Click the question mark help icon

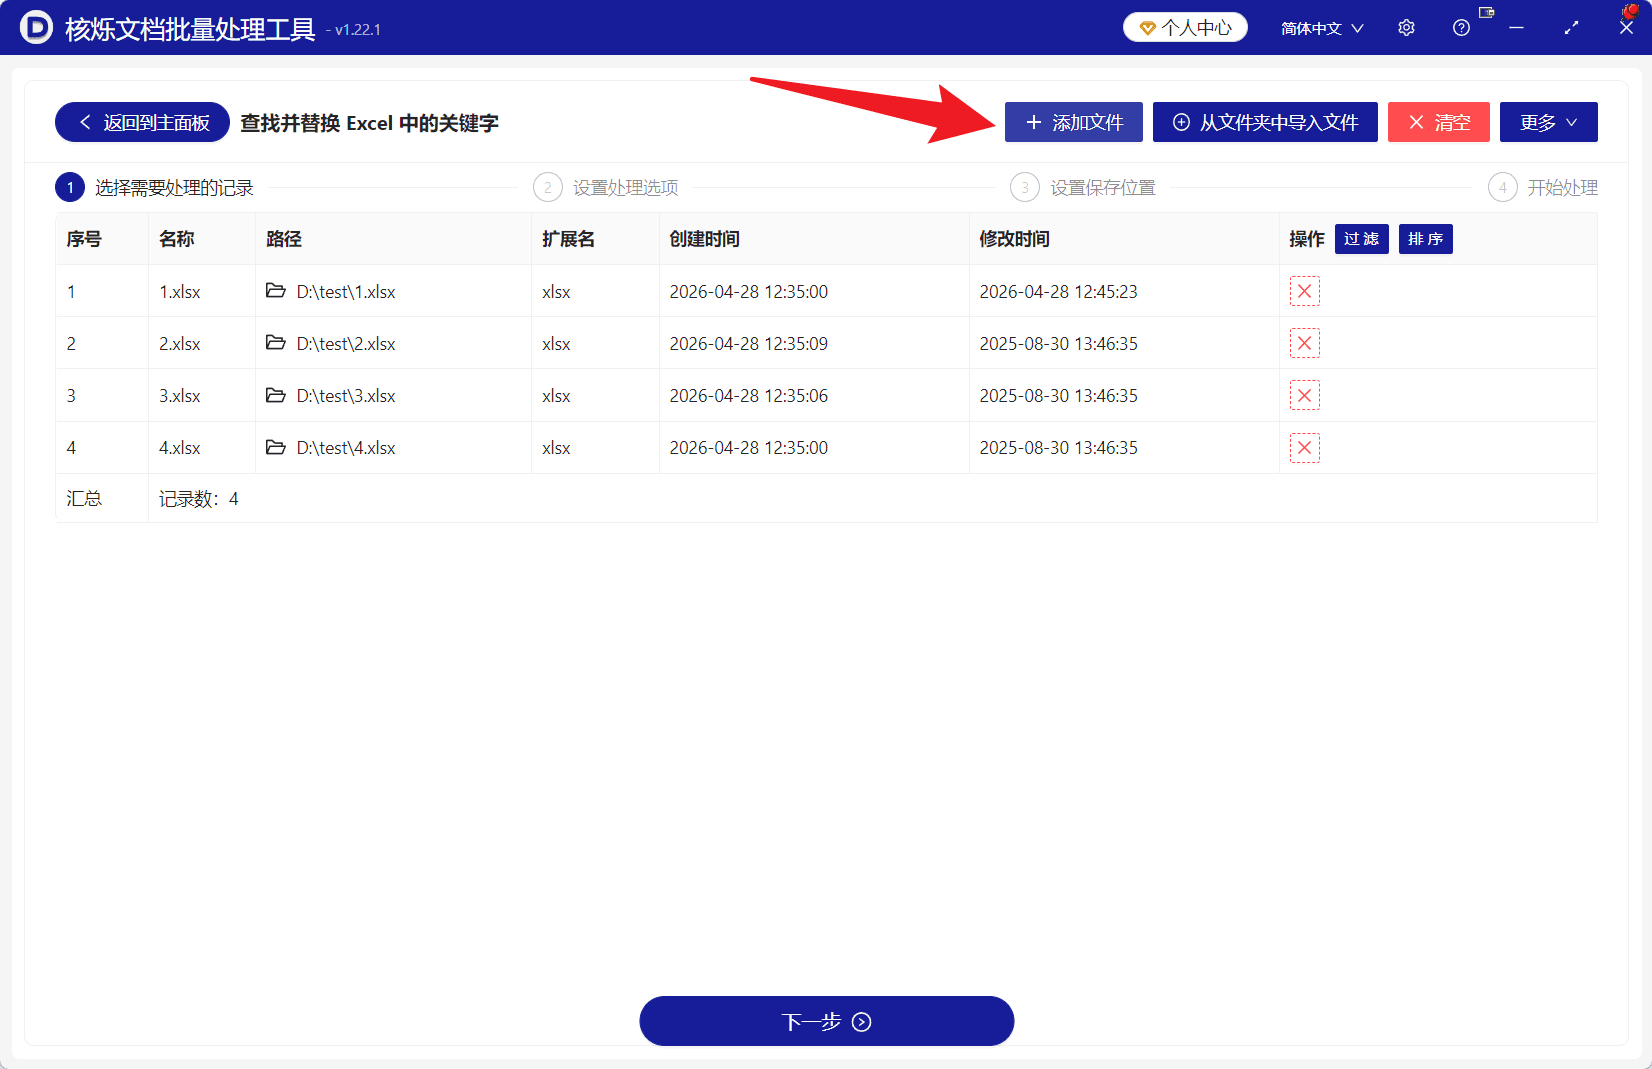pos(1460,27)
